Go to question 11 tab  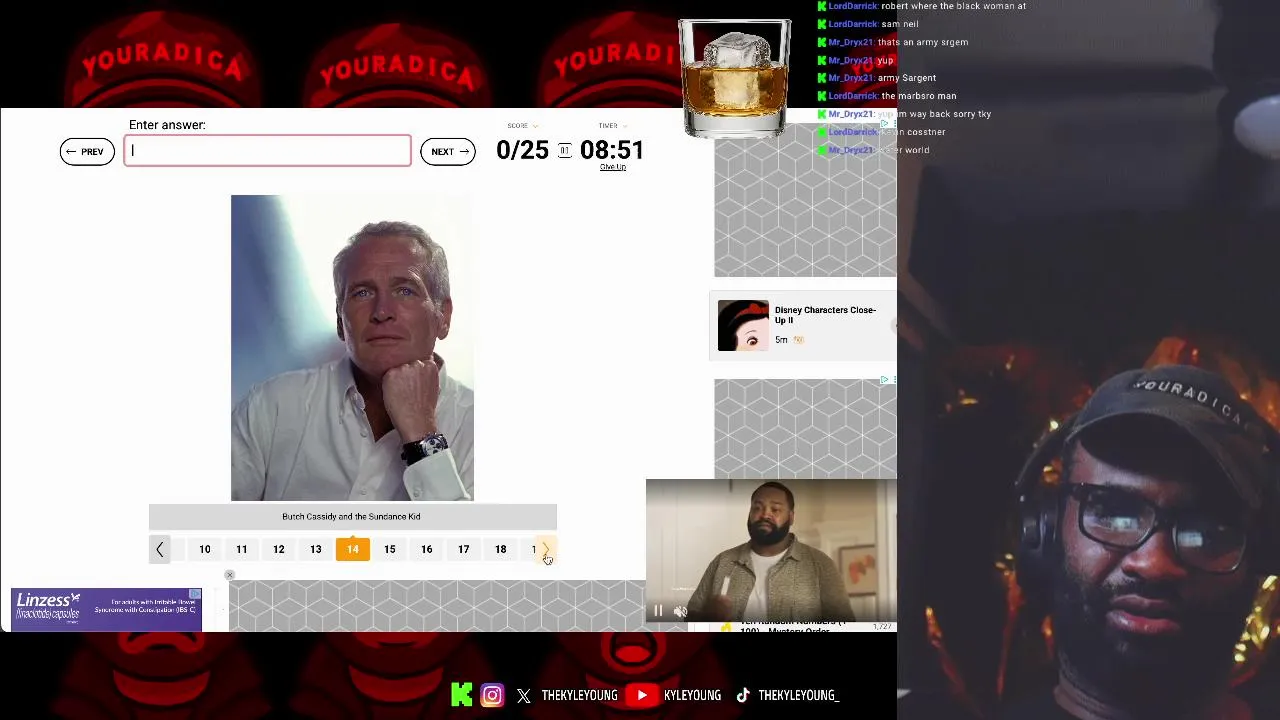pyautogui.click(x=242, y=549)
